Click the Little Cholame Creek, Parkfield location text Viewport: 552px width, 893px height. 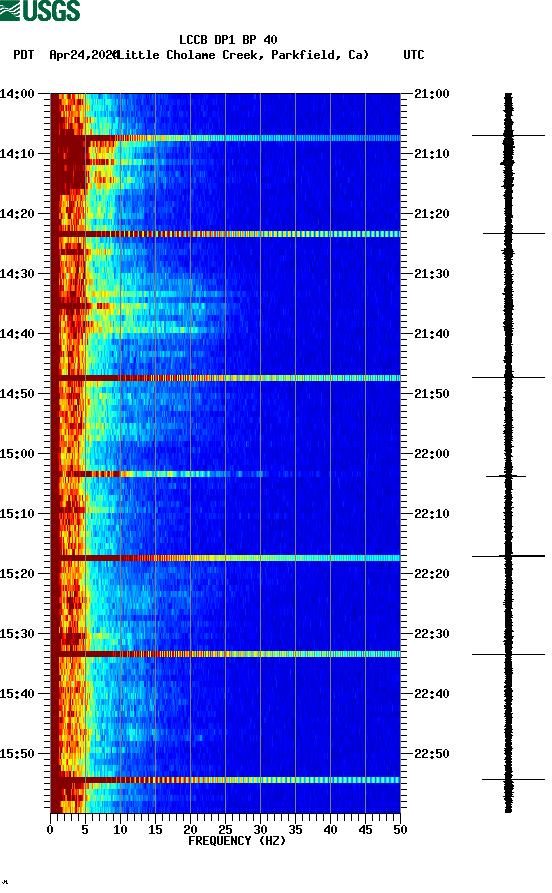(241, 55)
